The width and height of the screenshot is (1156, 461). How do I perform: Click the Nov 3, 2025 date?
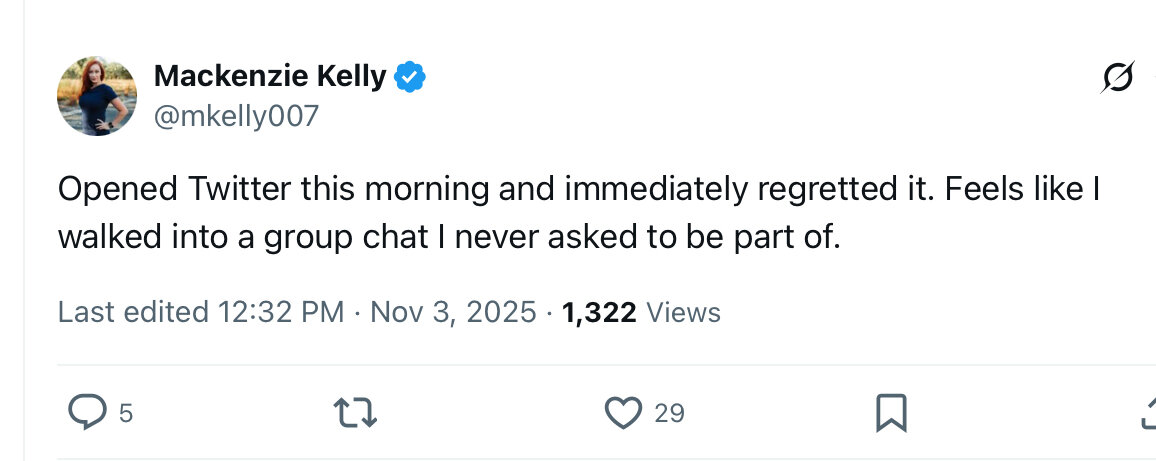point(453,312)
